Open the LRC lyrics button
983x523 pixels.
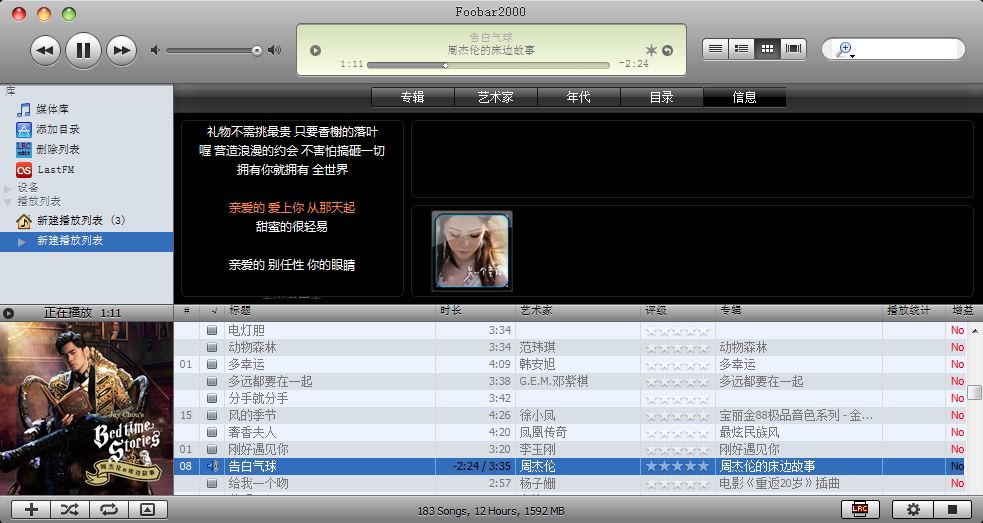pos(860,509)
